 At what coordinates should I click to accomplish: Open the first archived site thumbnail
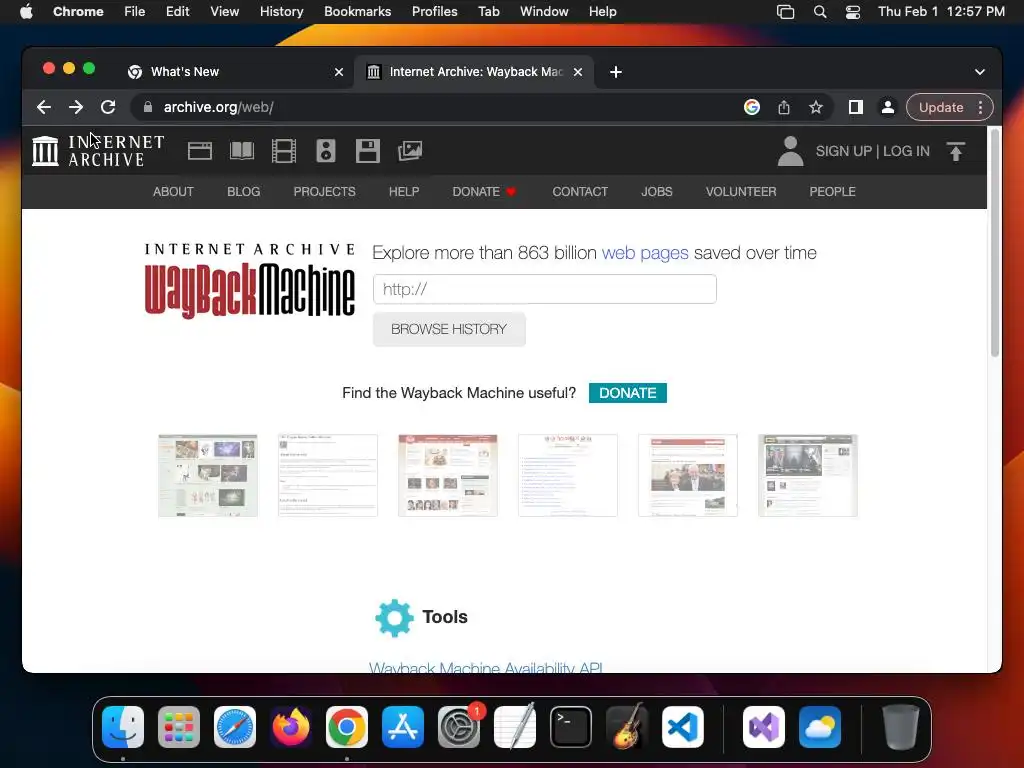pos(208,475)
